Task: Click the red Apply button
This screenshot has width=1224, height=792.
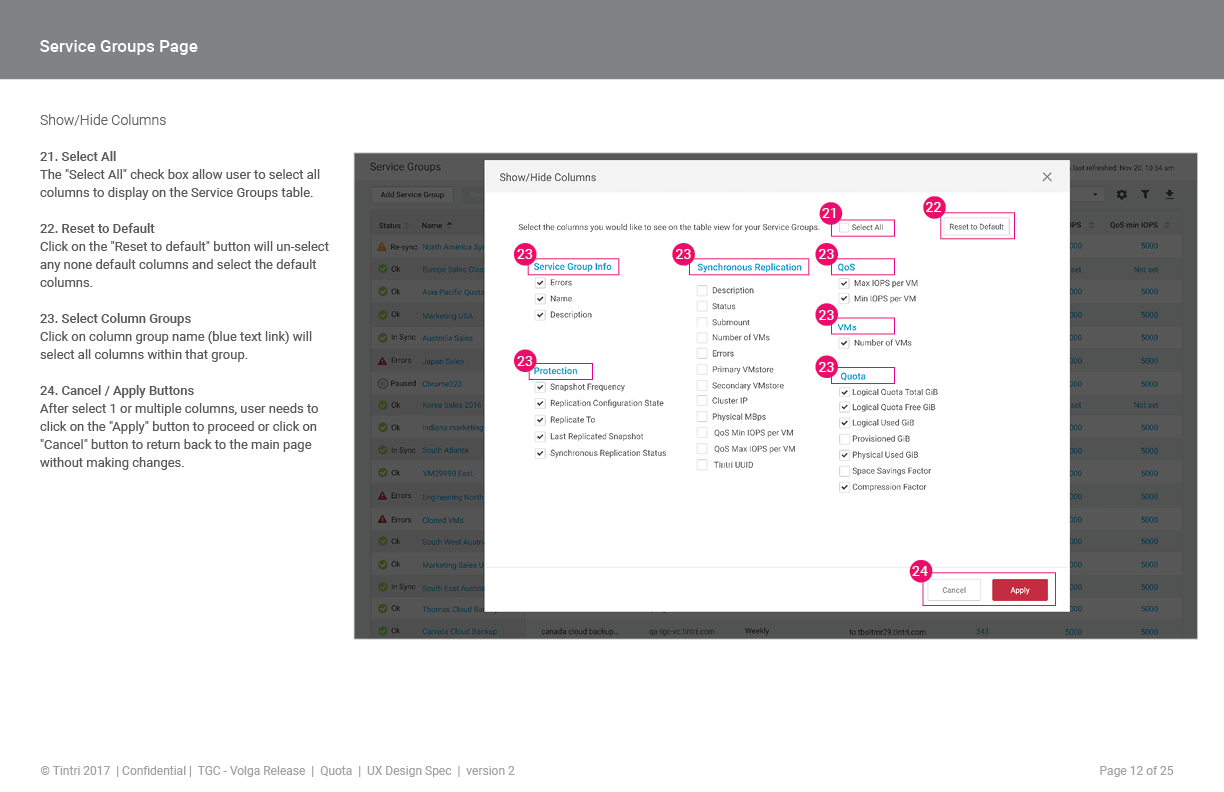Action: tap(1020, 590)
